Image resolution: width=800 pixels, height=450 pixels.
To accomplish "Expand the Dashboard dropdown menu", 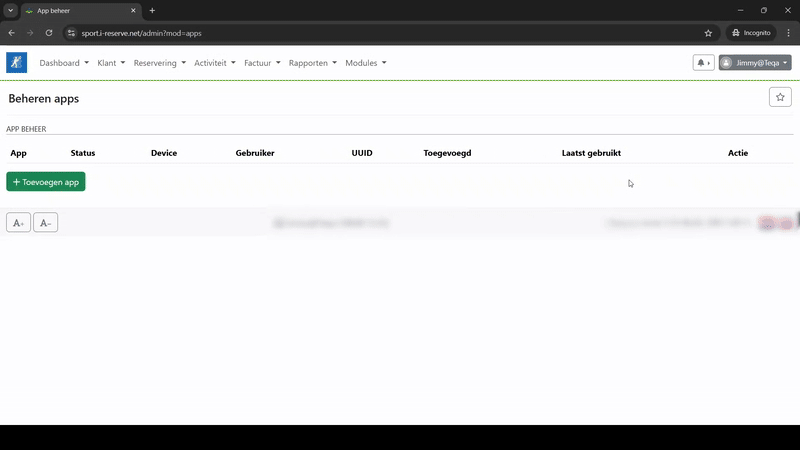I will pos(64,63).
